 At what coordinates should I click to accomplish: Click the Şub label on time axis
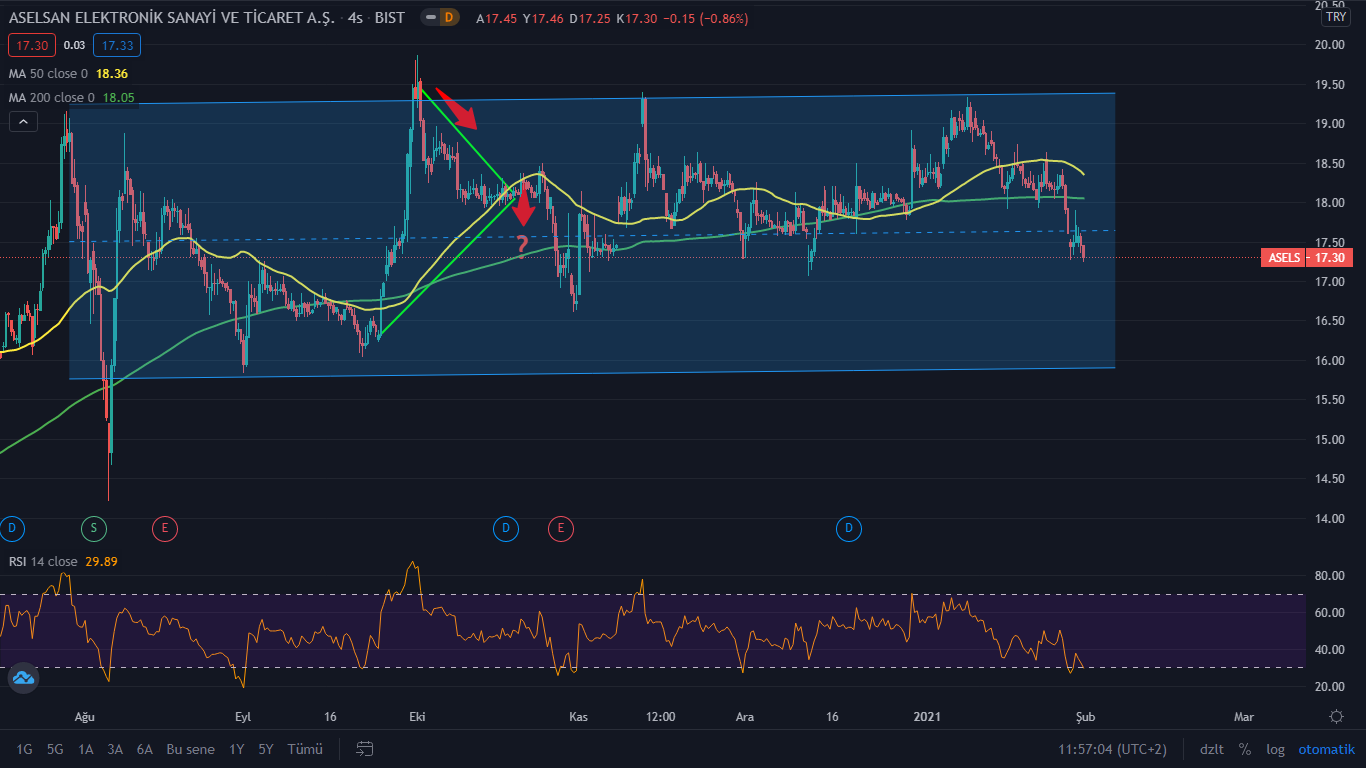tap(1085, 717)
